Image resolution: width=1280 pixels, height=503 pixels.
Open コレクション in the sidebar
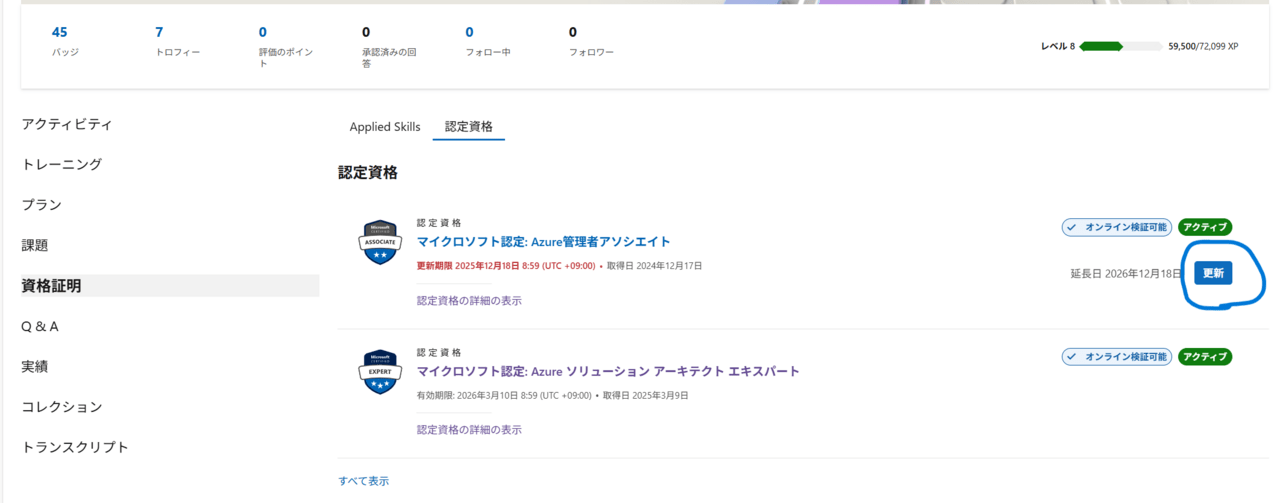[x=62, y=407]
